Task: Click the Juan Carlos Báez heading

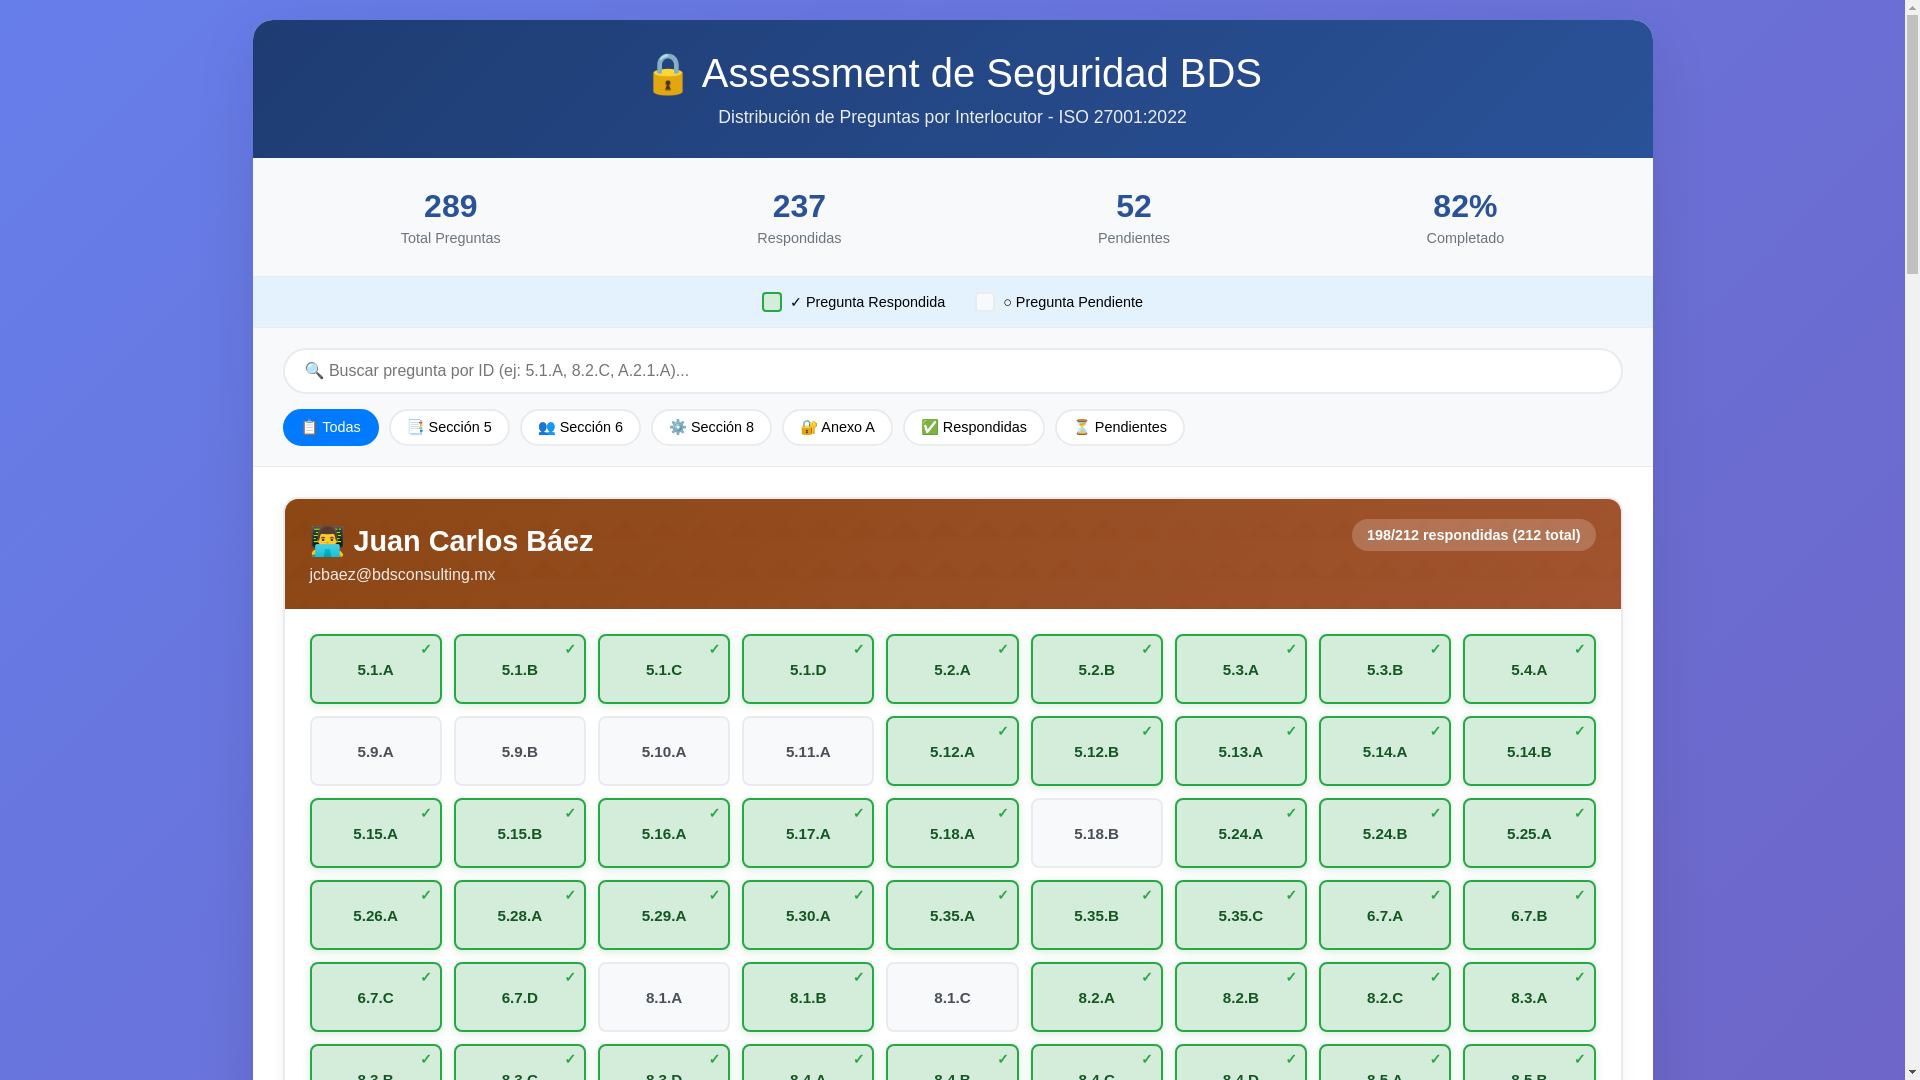Action: 451,541
